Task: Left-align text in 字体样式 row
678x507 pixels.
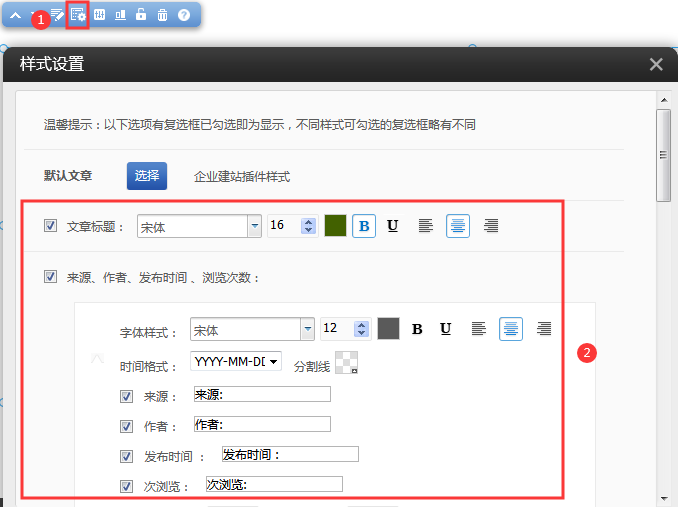Action: [x=479, y=329]
